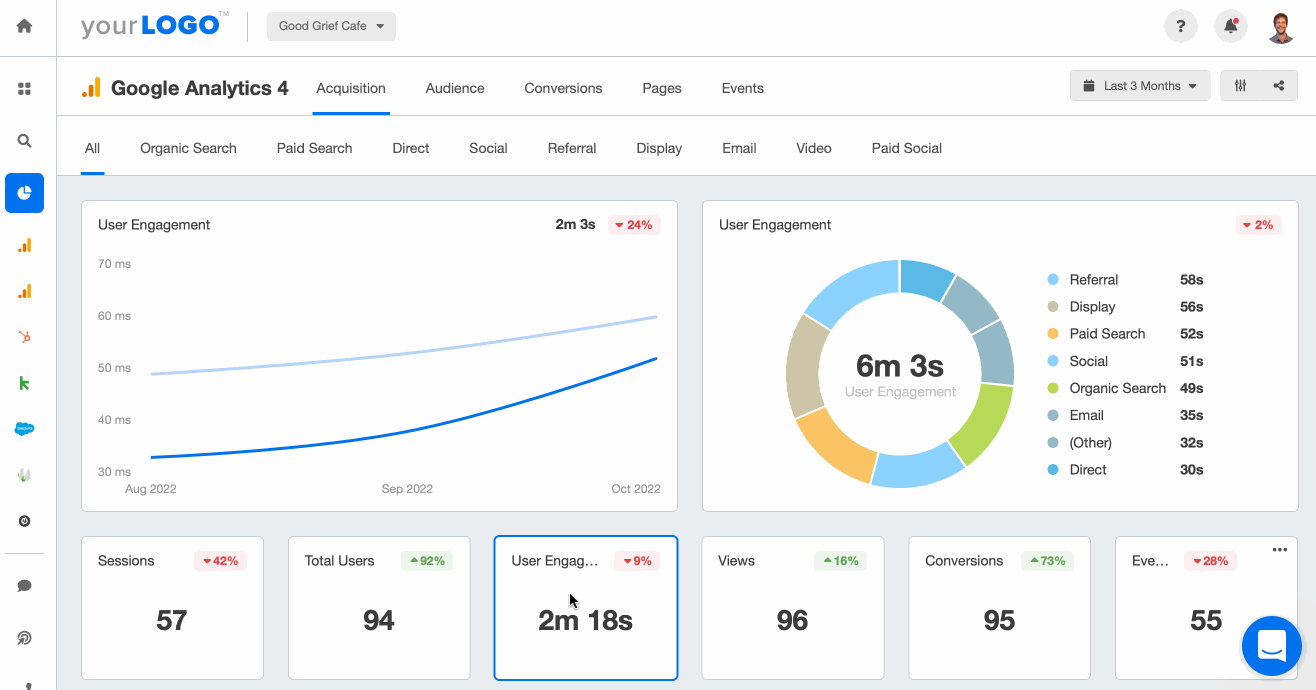Click the profile avatar in the top right
Image resolution: width=1316 pixels, height=690 pixels.
pos(1281,25)
